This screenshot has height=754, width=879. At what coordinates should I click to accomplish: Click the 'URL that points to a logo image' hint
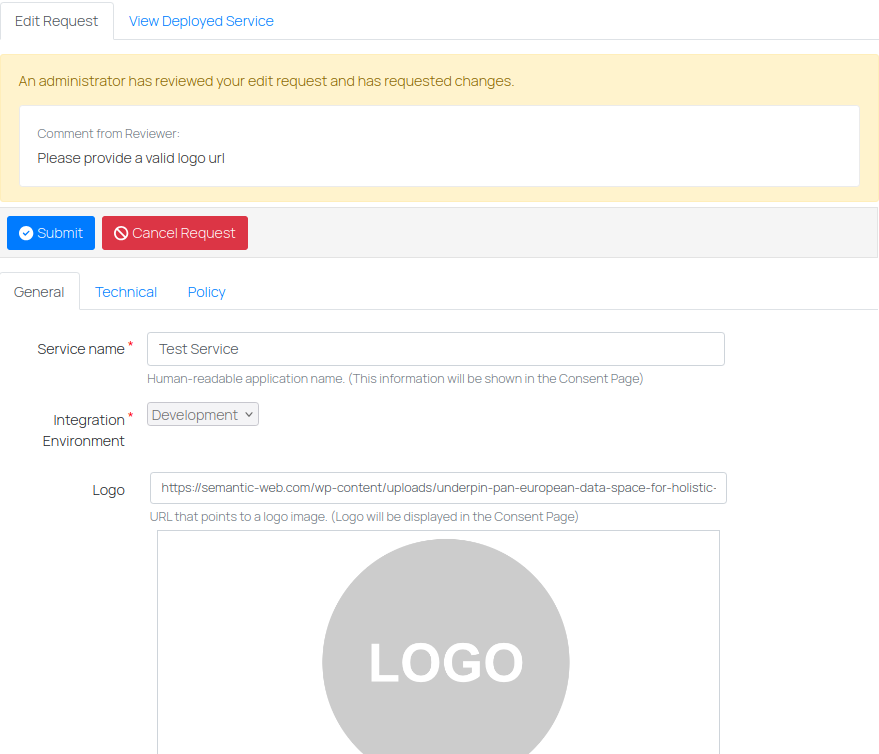pyautogui.click(x=364, y=517)
